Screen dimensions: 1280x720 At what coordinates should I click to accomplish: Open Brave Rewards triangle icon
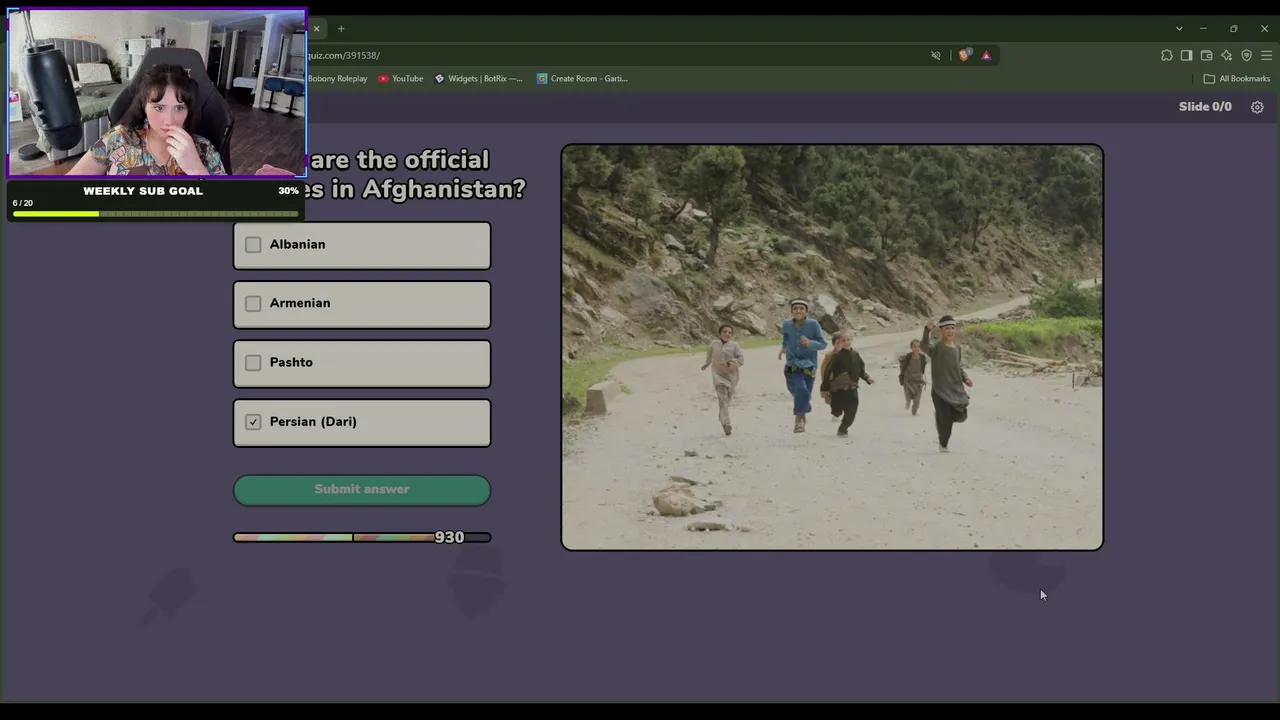coord(986,56)
